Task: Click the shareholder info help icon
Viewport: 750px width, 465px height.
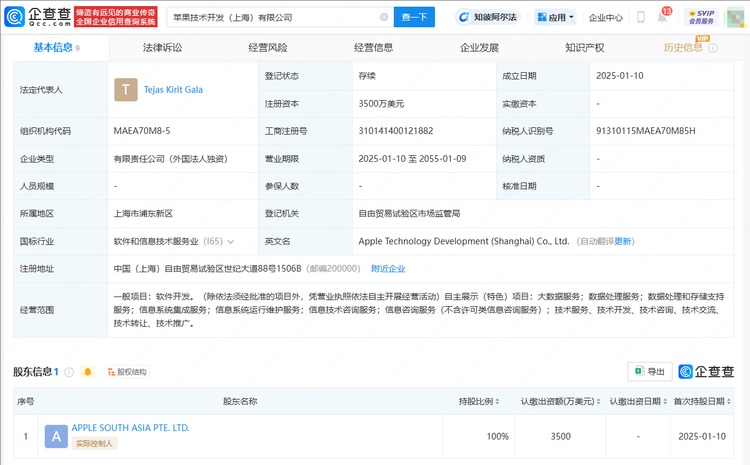Action: tap(68, 372)
